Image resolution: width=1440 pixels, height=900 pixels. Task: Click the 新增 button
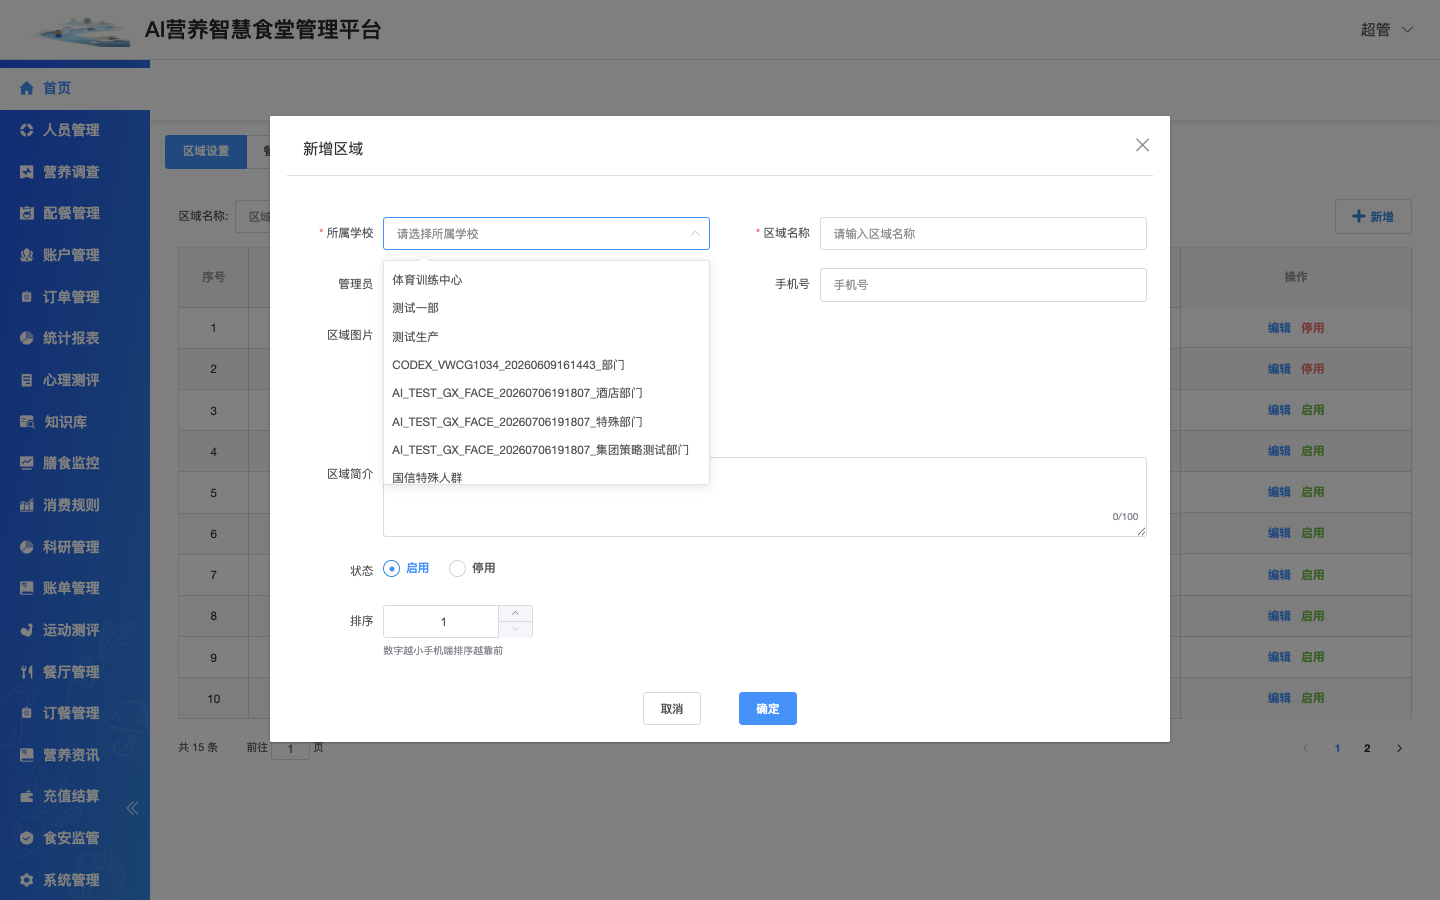point(1373,217)
